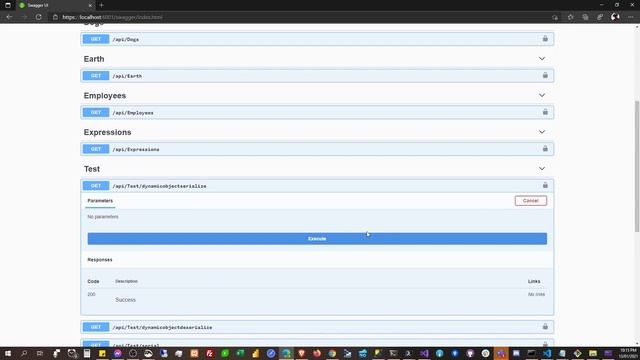640x360 pixels.
Task: Open the purple Visual Studio taskbar icon
Action: click(424, 353)
